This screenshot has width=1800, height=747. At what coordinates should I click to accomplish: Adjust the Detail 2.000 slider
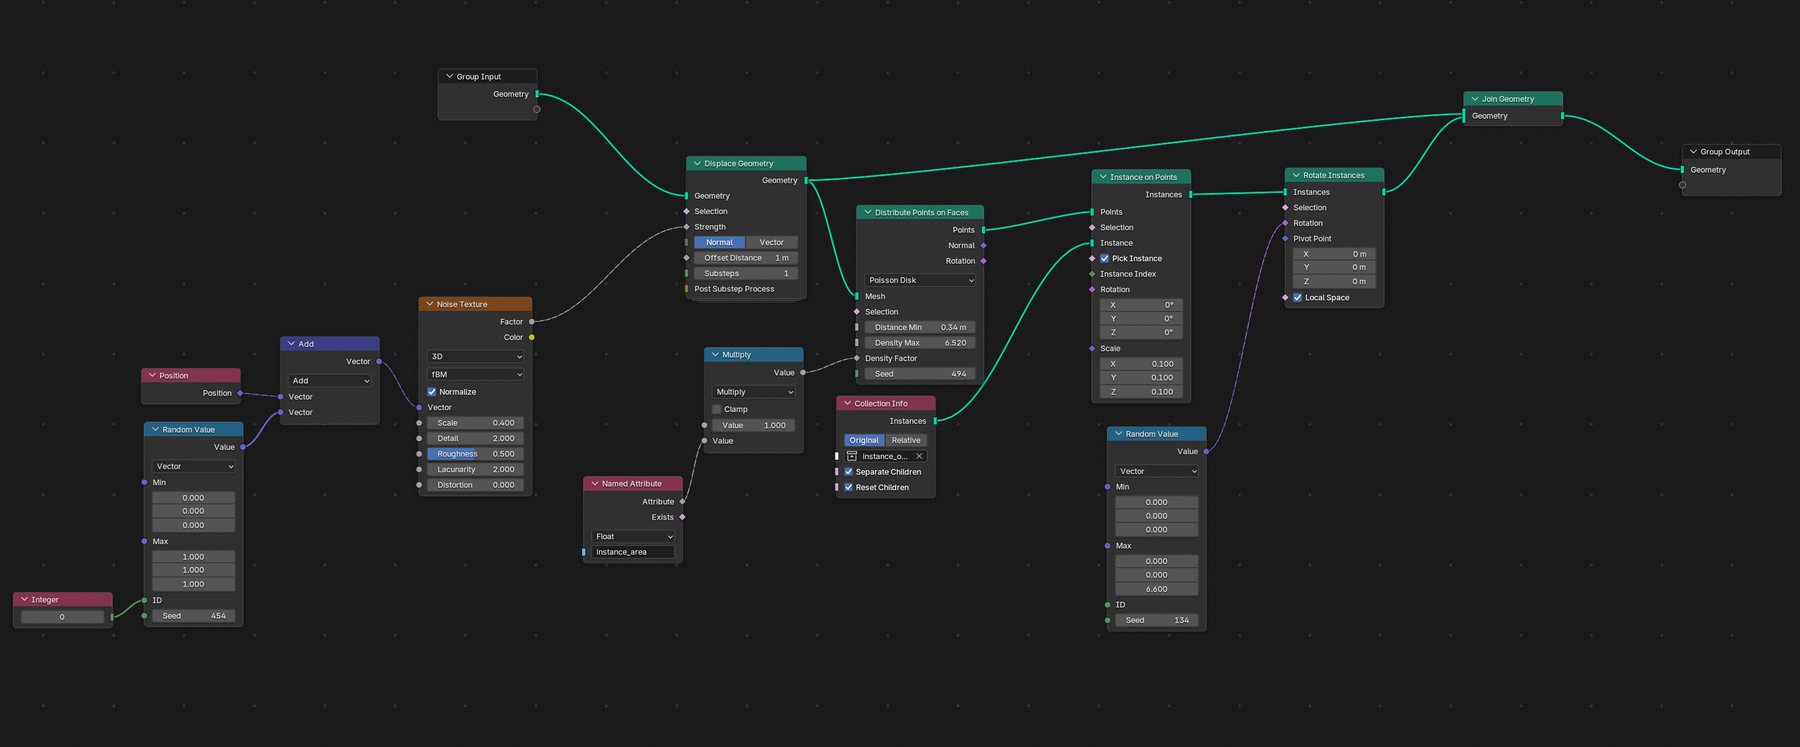(476, 438)
